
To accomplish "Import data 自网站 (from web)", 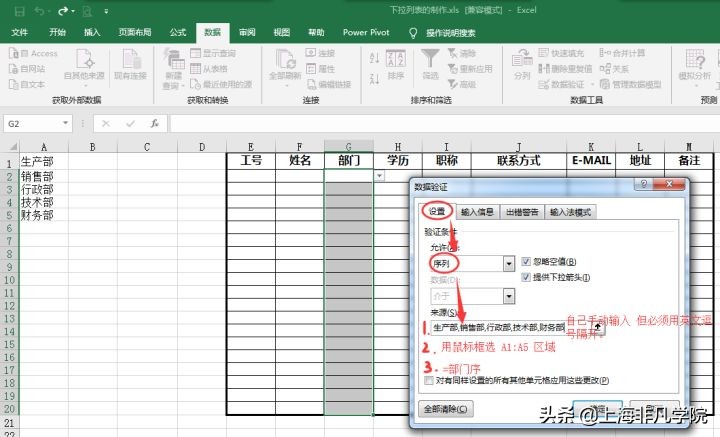I will click(x=28, y=69).
